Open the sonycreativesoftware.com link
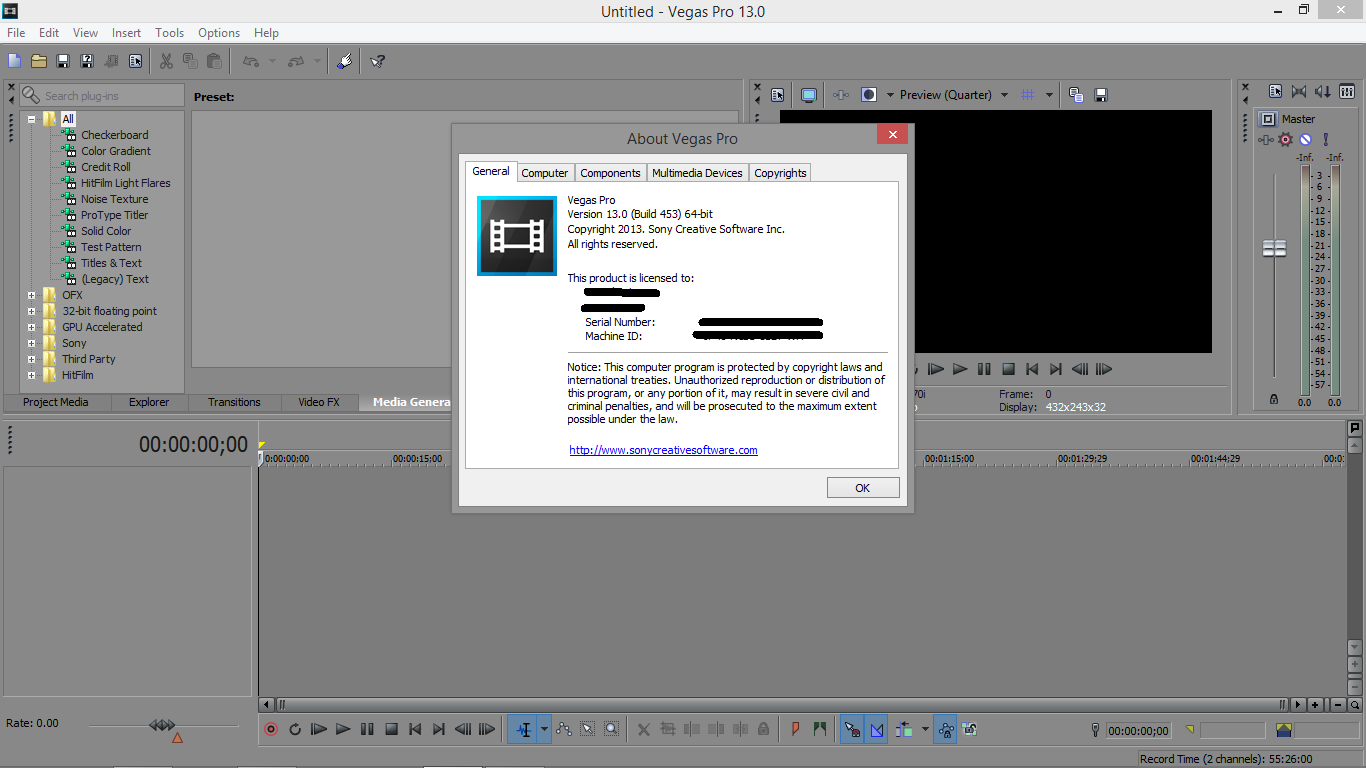The height and width of the screenshot is (768, 1366). point(663,450)
